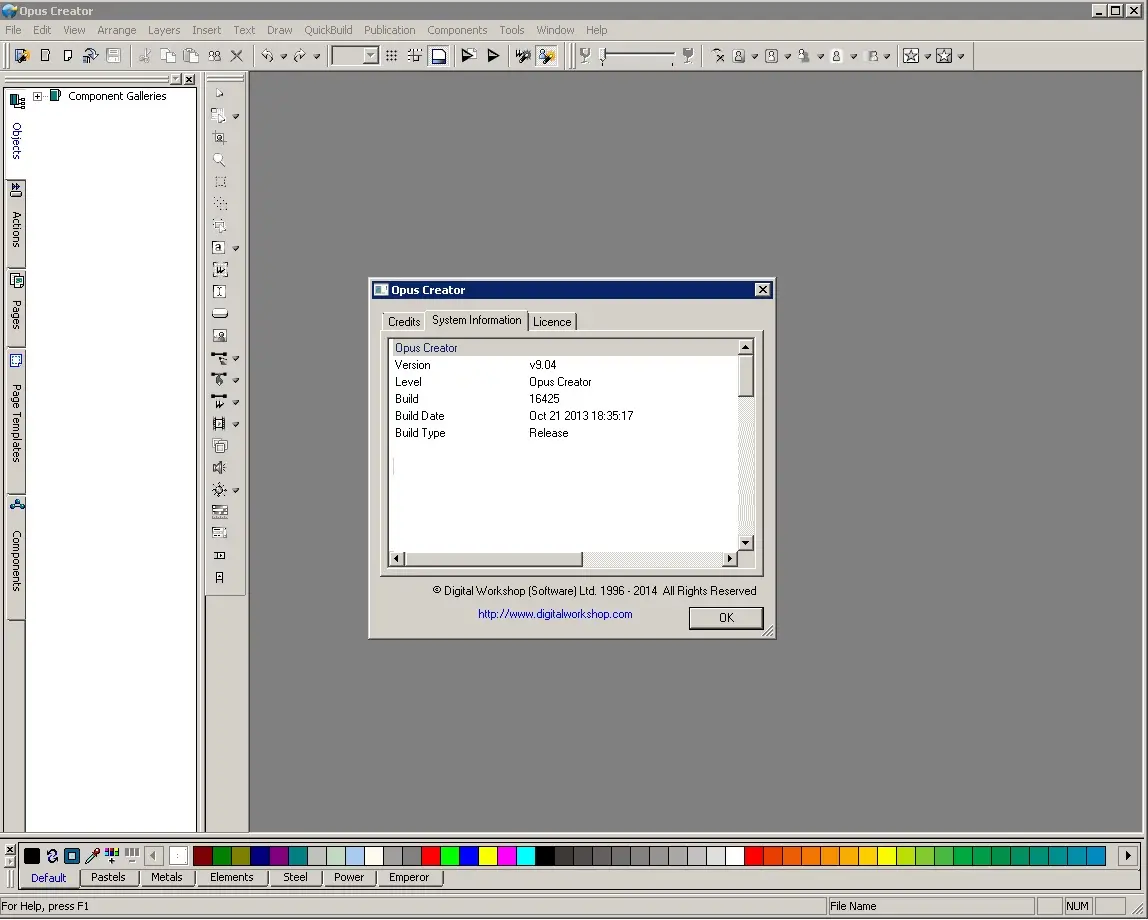1148x920 pixels.
Task: Open the Actions side panel tab
Action: click(16, 223)
